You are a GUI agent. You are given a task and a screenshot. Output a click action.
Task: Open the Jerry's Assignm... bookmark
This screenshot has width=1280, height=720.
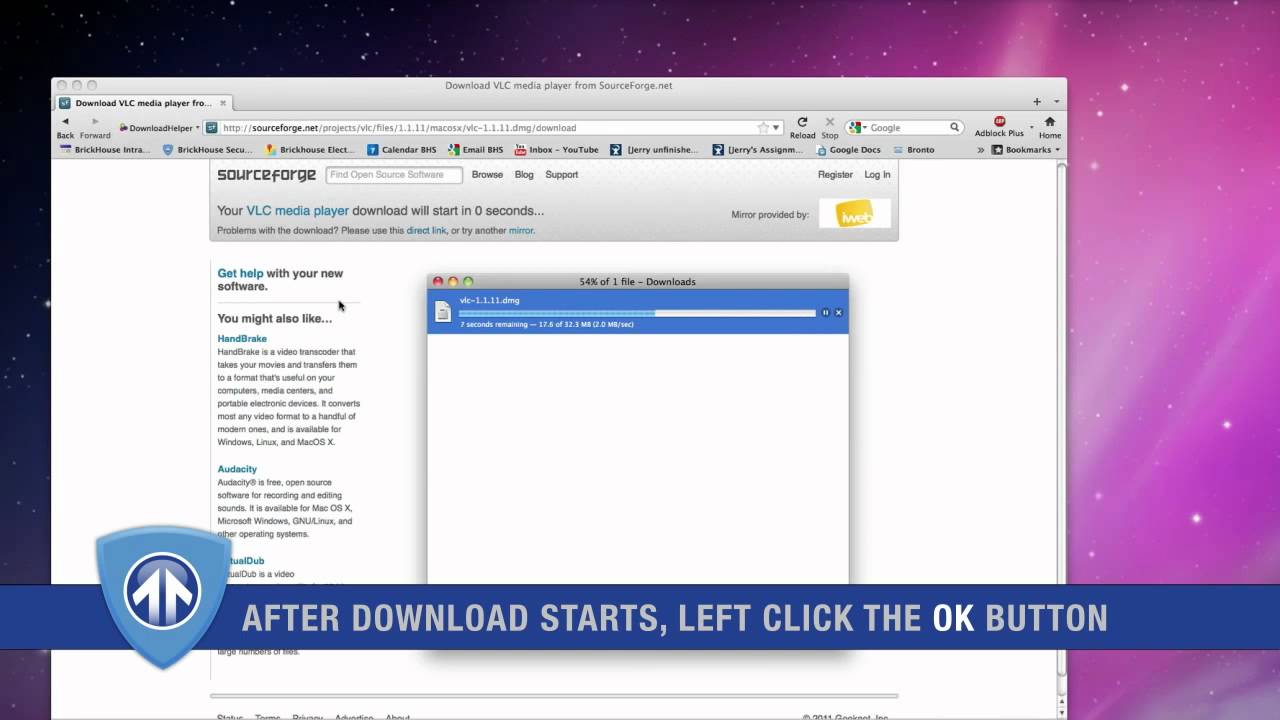pyautogui.click(x=758, y=150)
